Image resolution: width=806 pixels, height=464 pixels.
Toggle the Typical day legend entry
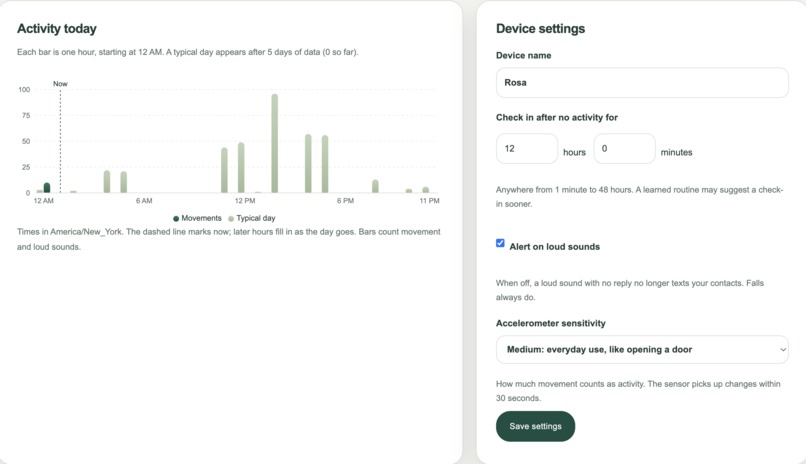[x=252, y=218]
